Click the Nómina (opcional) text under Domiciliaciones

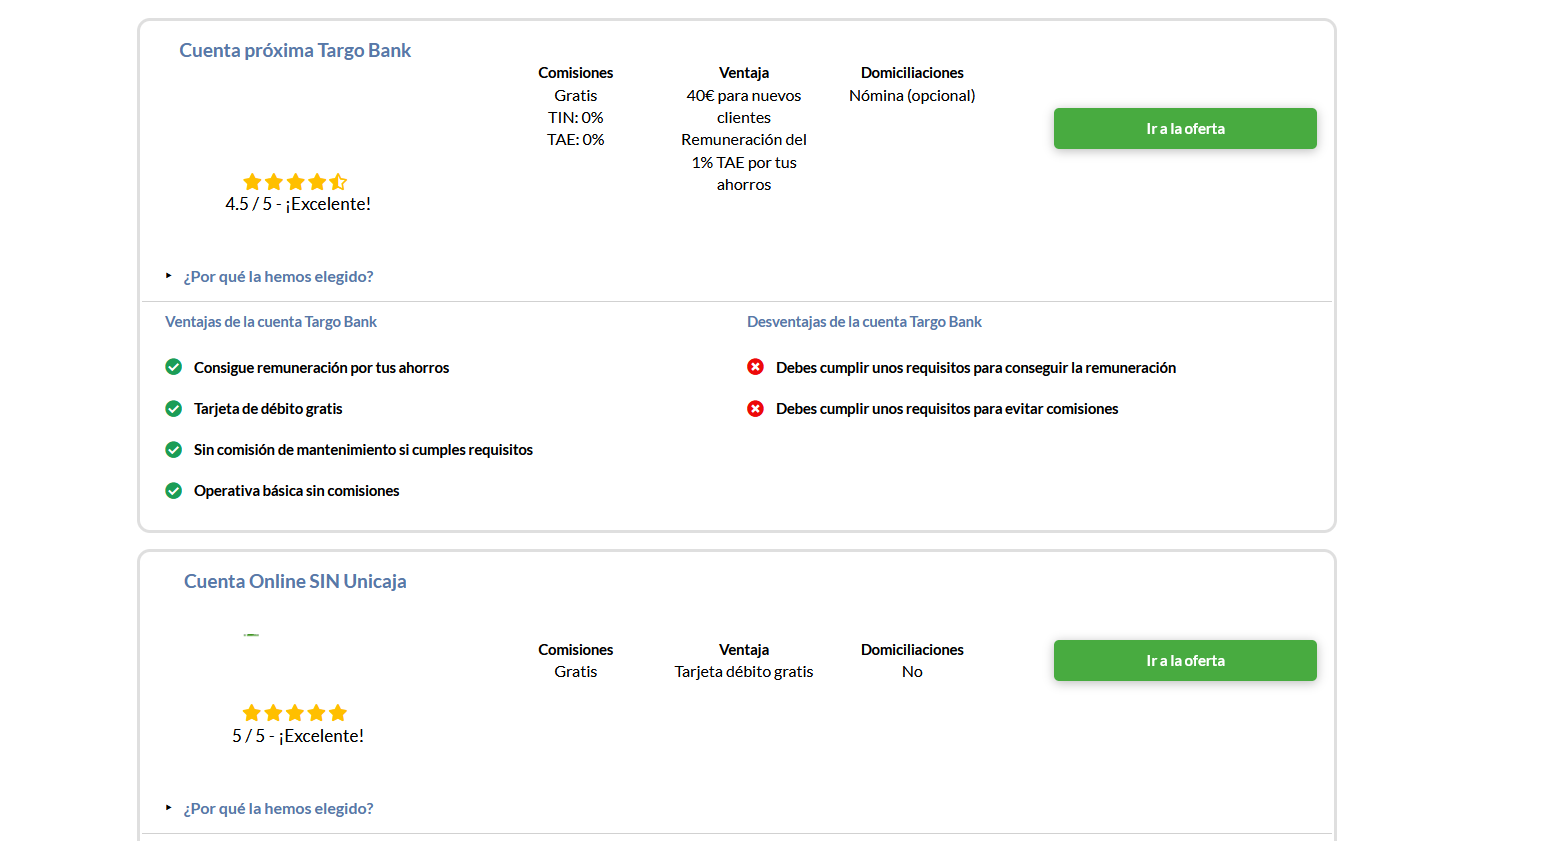pos(912,96)
